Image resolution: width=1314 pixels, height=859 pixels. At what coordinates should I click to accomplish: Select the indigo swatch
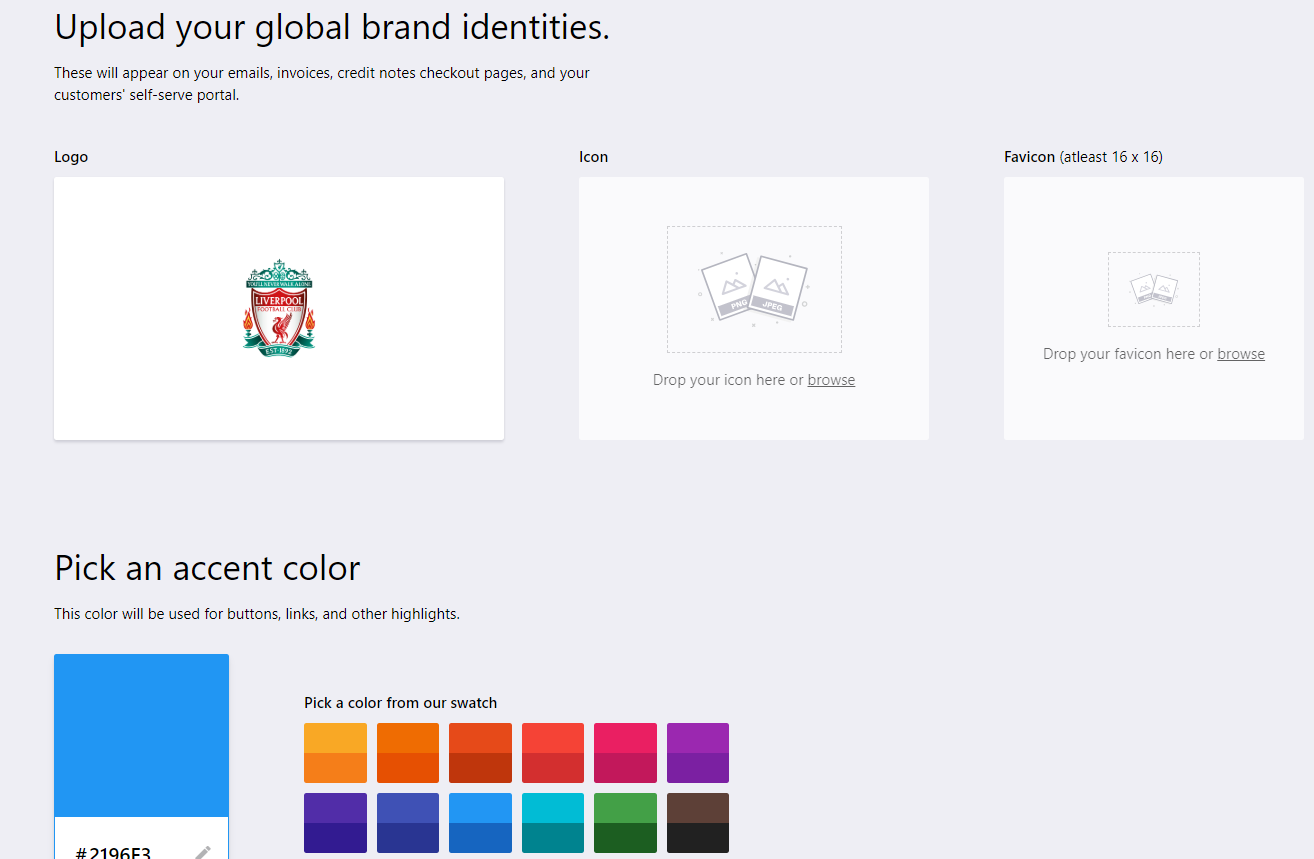click(x=408, y=823)
